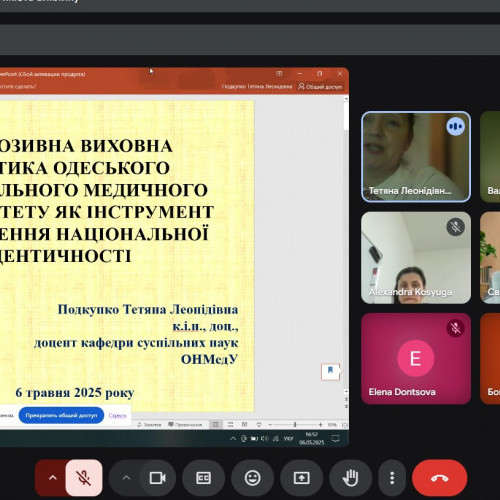Open Примечания in PowerPoint status bar
The image size is (500, 500).
[x=185, y=425]
